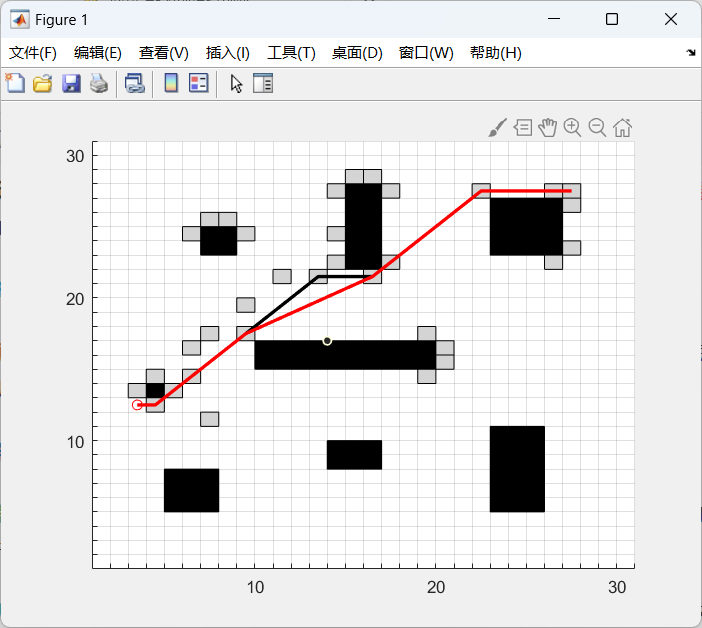Close the Figure 1 window
Screen dimensions: 702x628
(x=671, y=19)
